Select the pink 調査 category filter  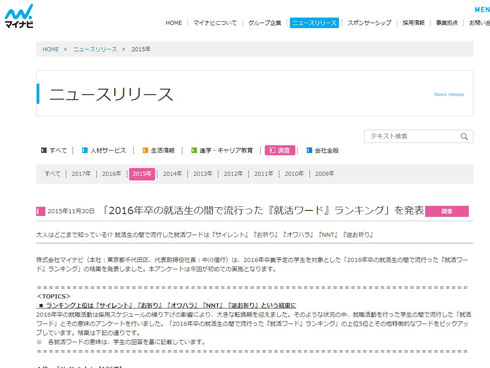pyautogui.click(x=280, y=150)
